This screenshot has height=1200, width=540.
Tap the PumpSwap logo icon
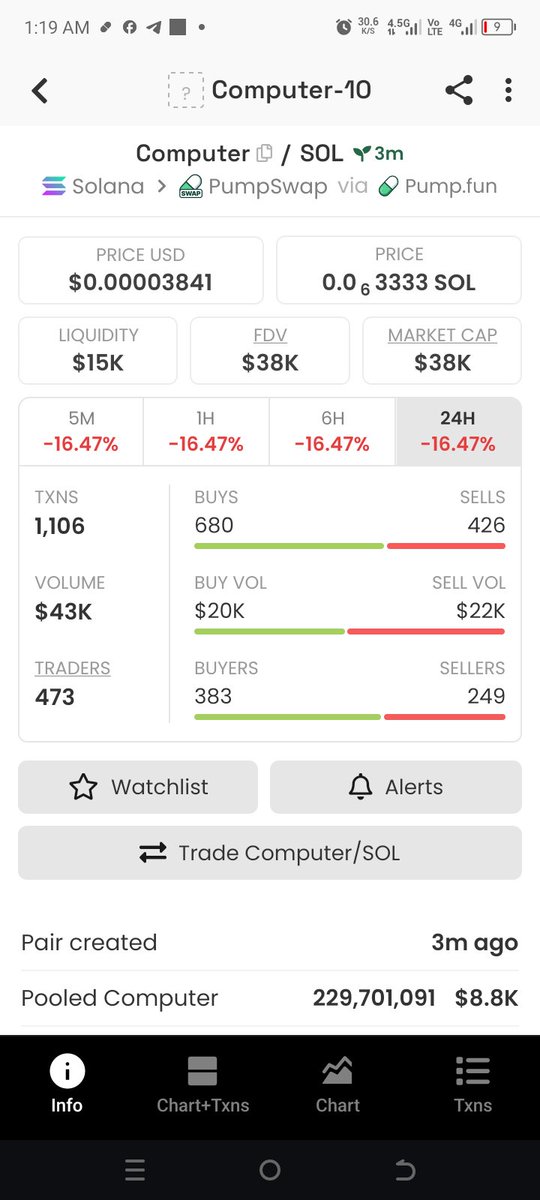(191, 186)
